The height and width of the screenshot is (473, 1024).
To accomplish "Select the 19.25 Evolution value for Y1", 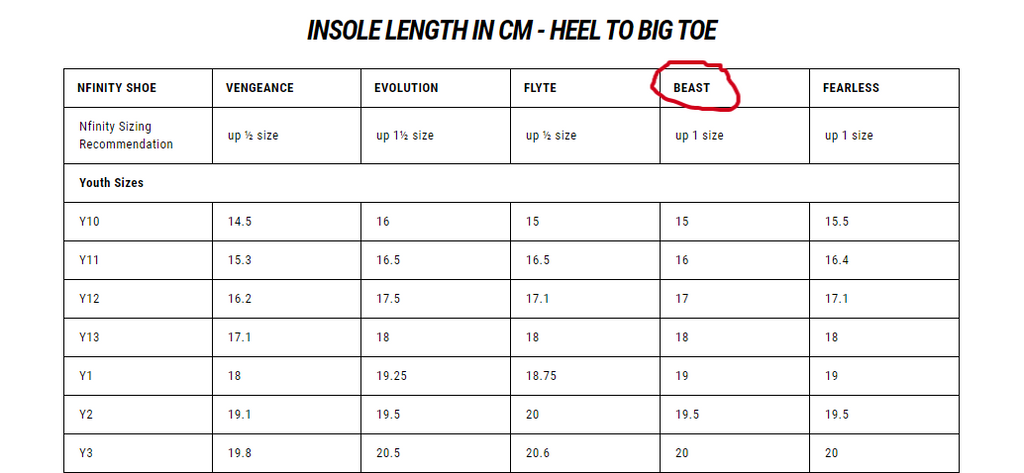I will click(391, 377).
